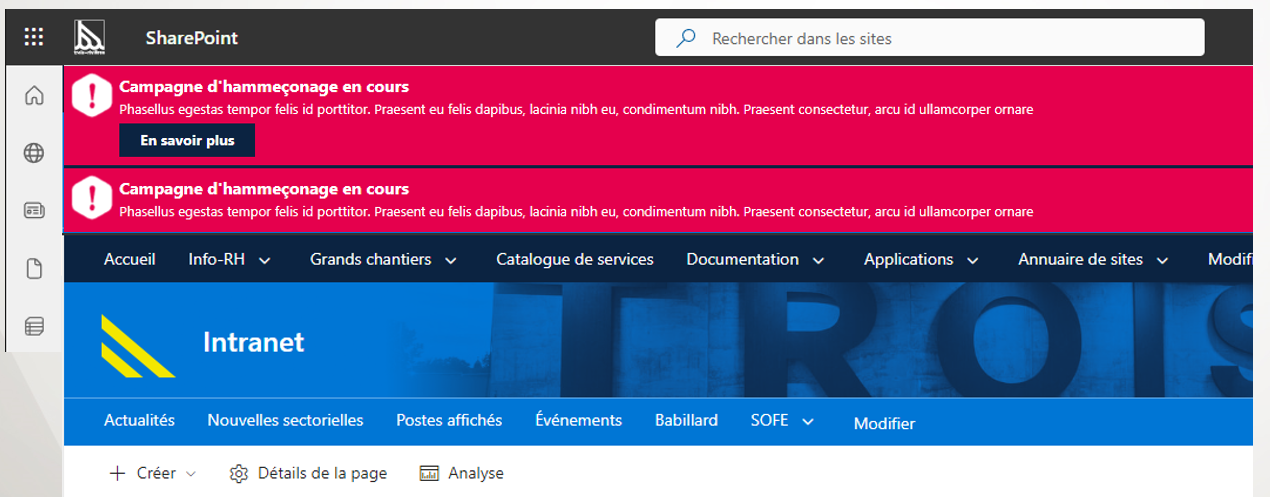
Task: Expand the Grands chantiers menu
Action: (x=383, y=259)
